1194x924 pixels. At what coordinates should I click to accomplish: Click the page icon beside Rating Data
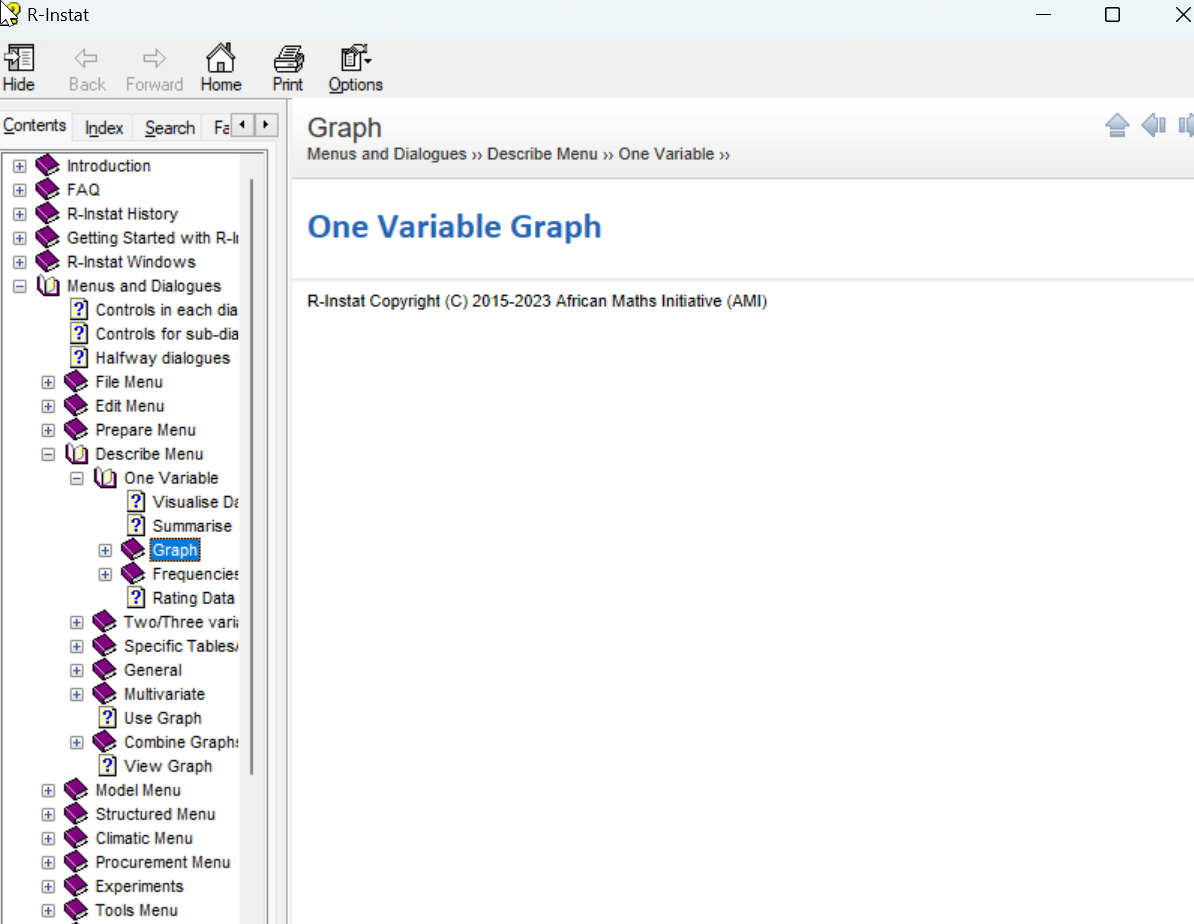[x=136, y=597]
